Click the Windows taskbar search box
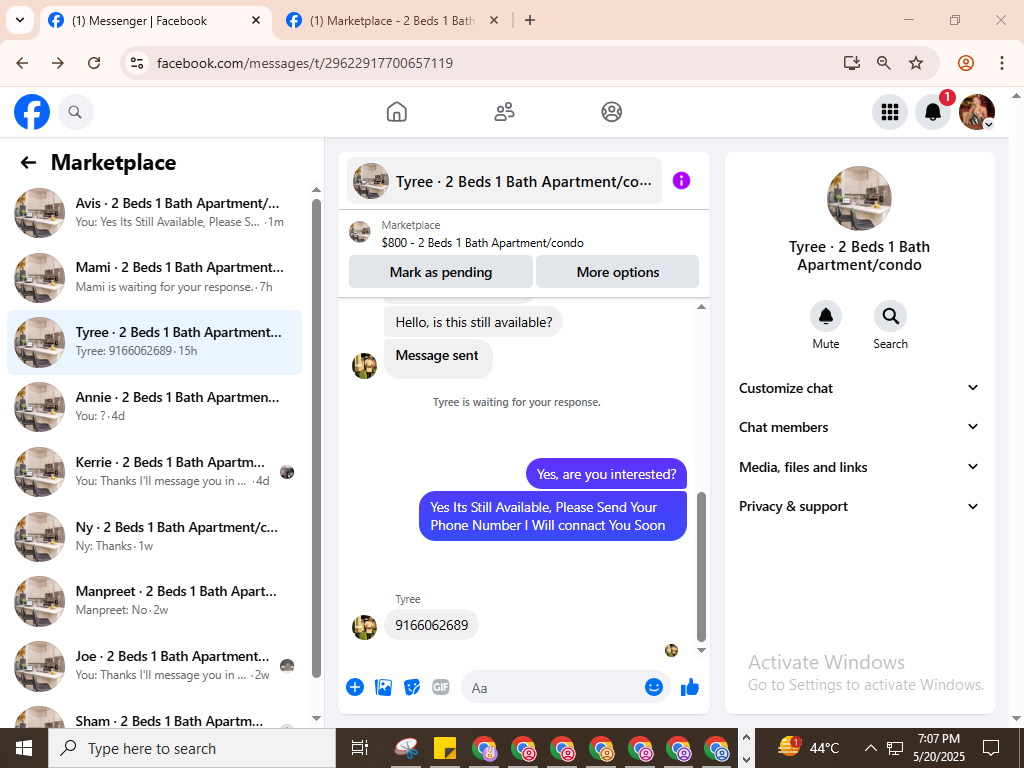This screenshot has height=768, width=1024. 192,748
